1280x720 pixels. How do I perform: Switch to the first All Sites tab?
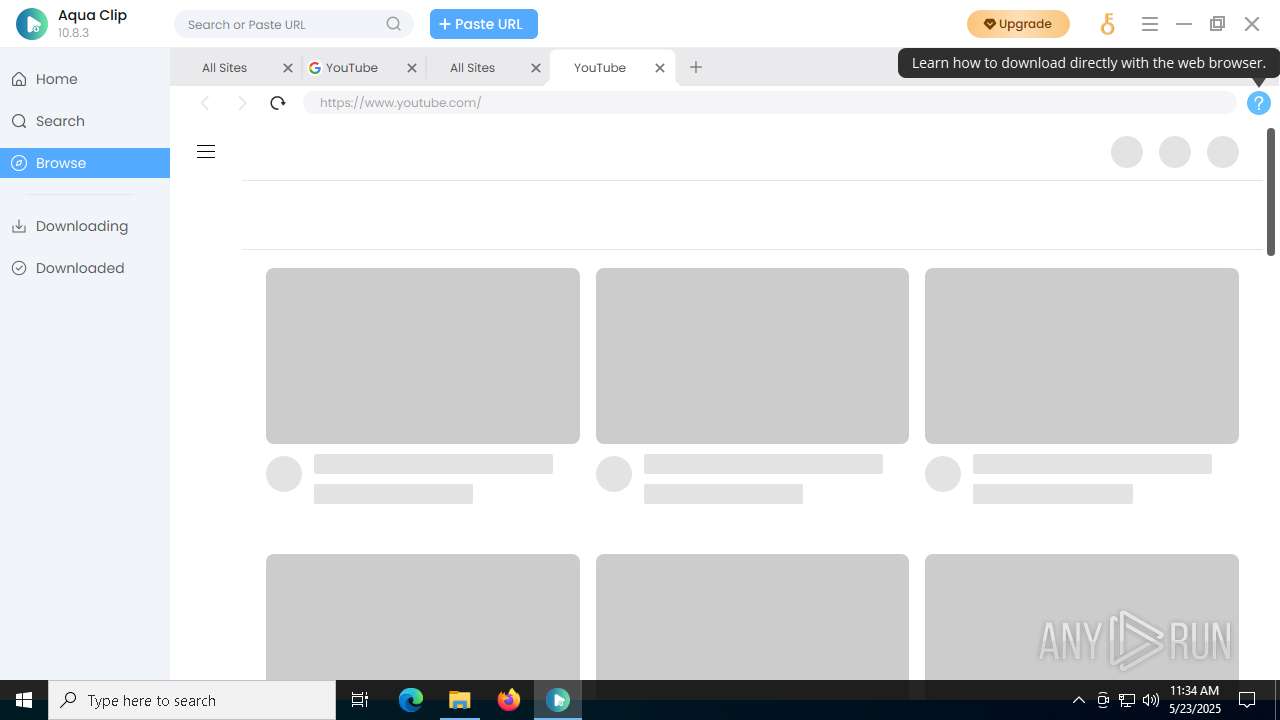[x=225, y=68]
